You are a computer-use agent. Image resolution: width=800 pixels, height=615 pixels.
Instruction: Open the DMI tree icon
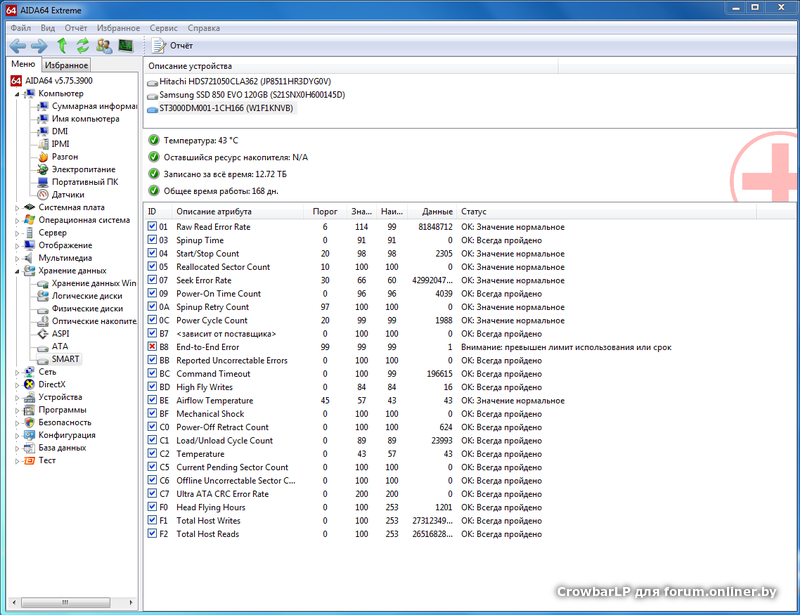(x=43, y=131)
